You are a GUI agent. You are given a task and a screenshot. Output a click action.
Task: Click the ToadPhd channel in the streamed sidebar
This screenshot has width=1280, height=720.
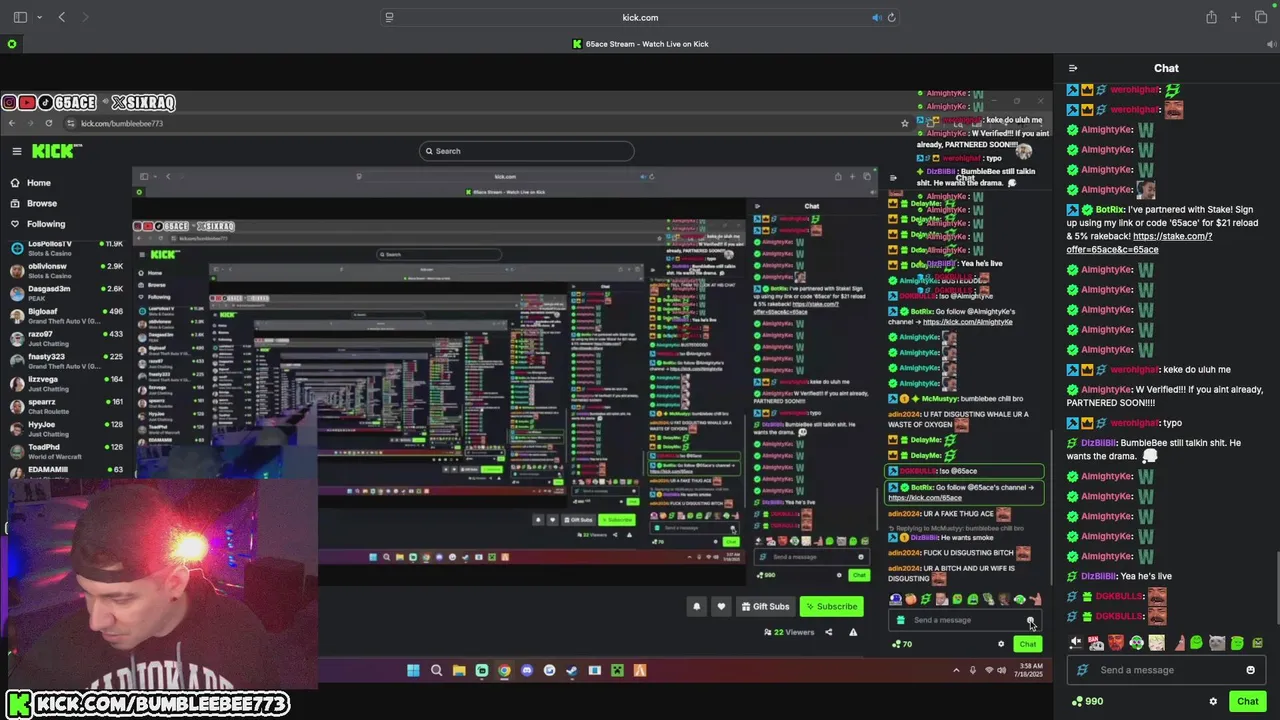pyautogui.click(x=66, y=451)
